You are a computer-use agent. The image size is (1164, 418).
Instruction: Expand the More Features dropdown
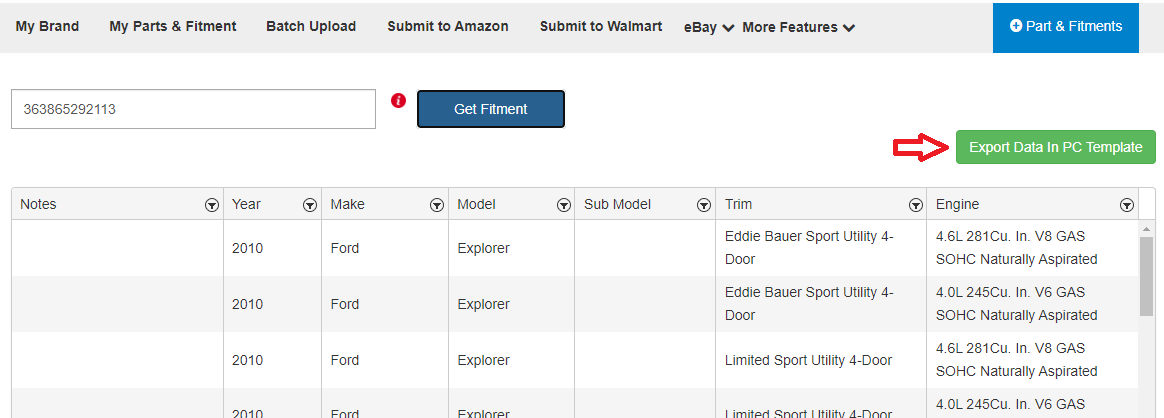pos(799,27)
